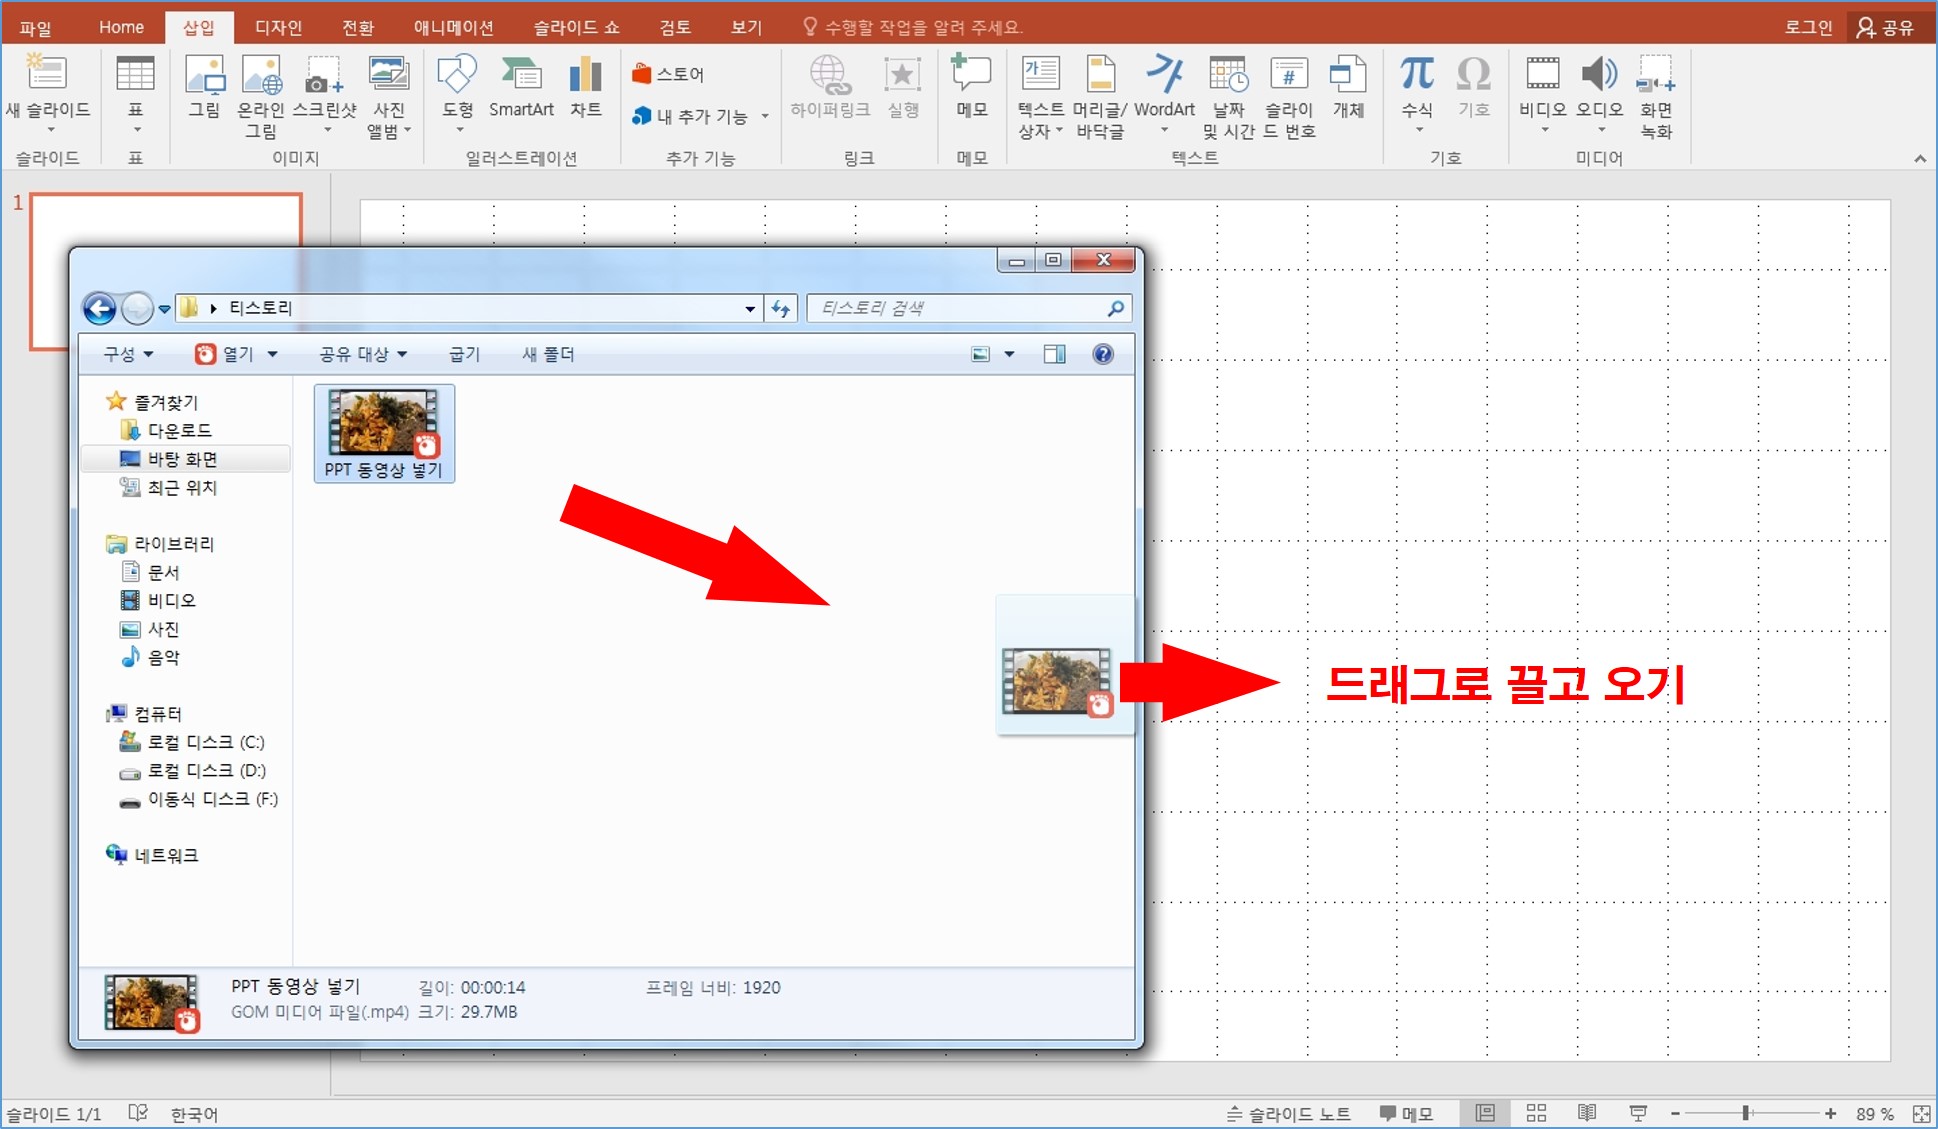Toggle the 슬라이드 노트 pane
This screenshot has height=1129, width=1938.
point(1289,1114)
